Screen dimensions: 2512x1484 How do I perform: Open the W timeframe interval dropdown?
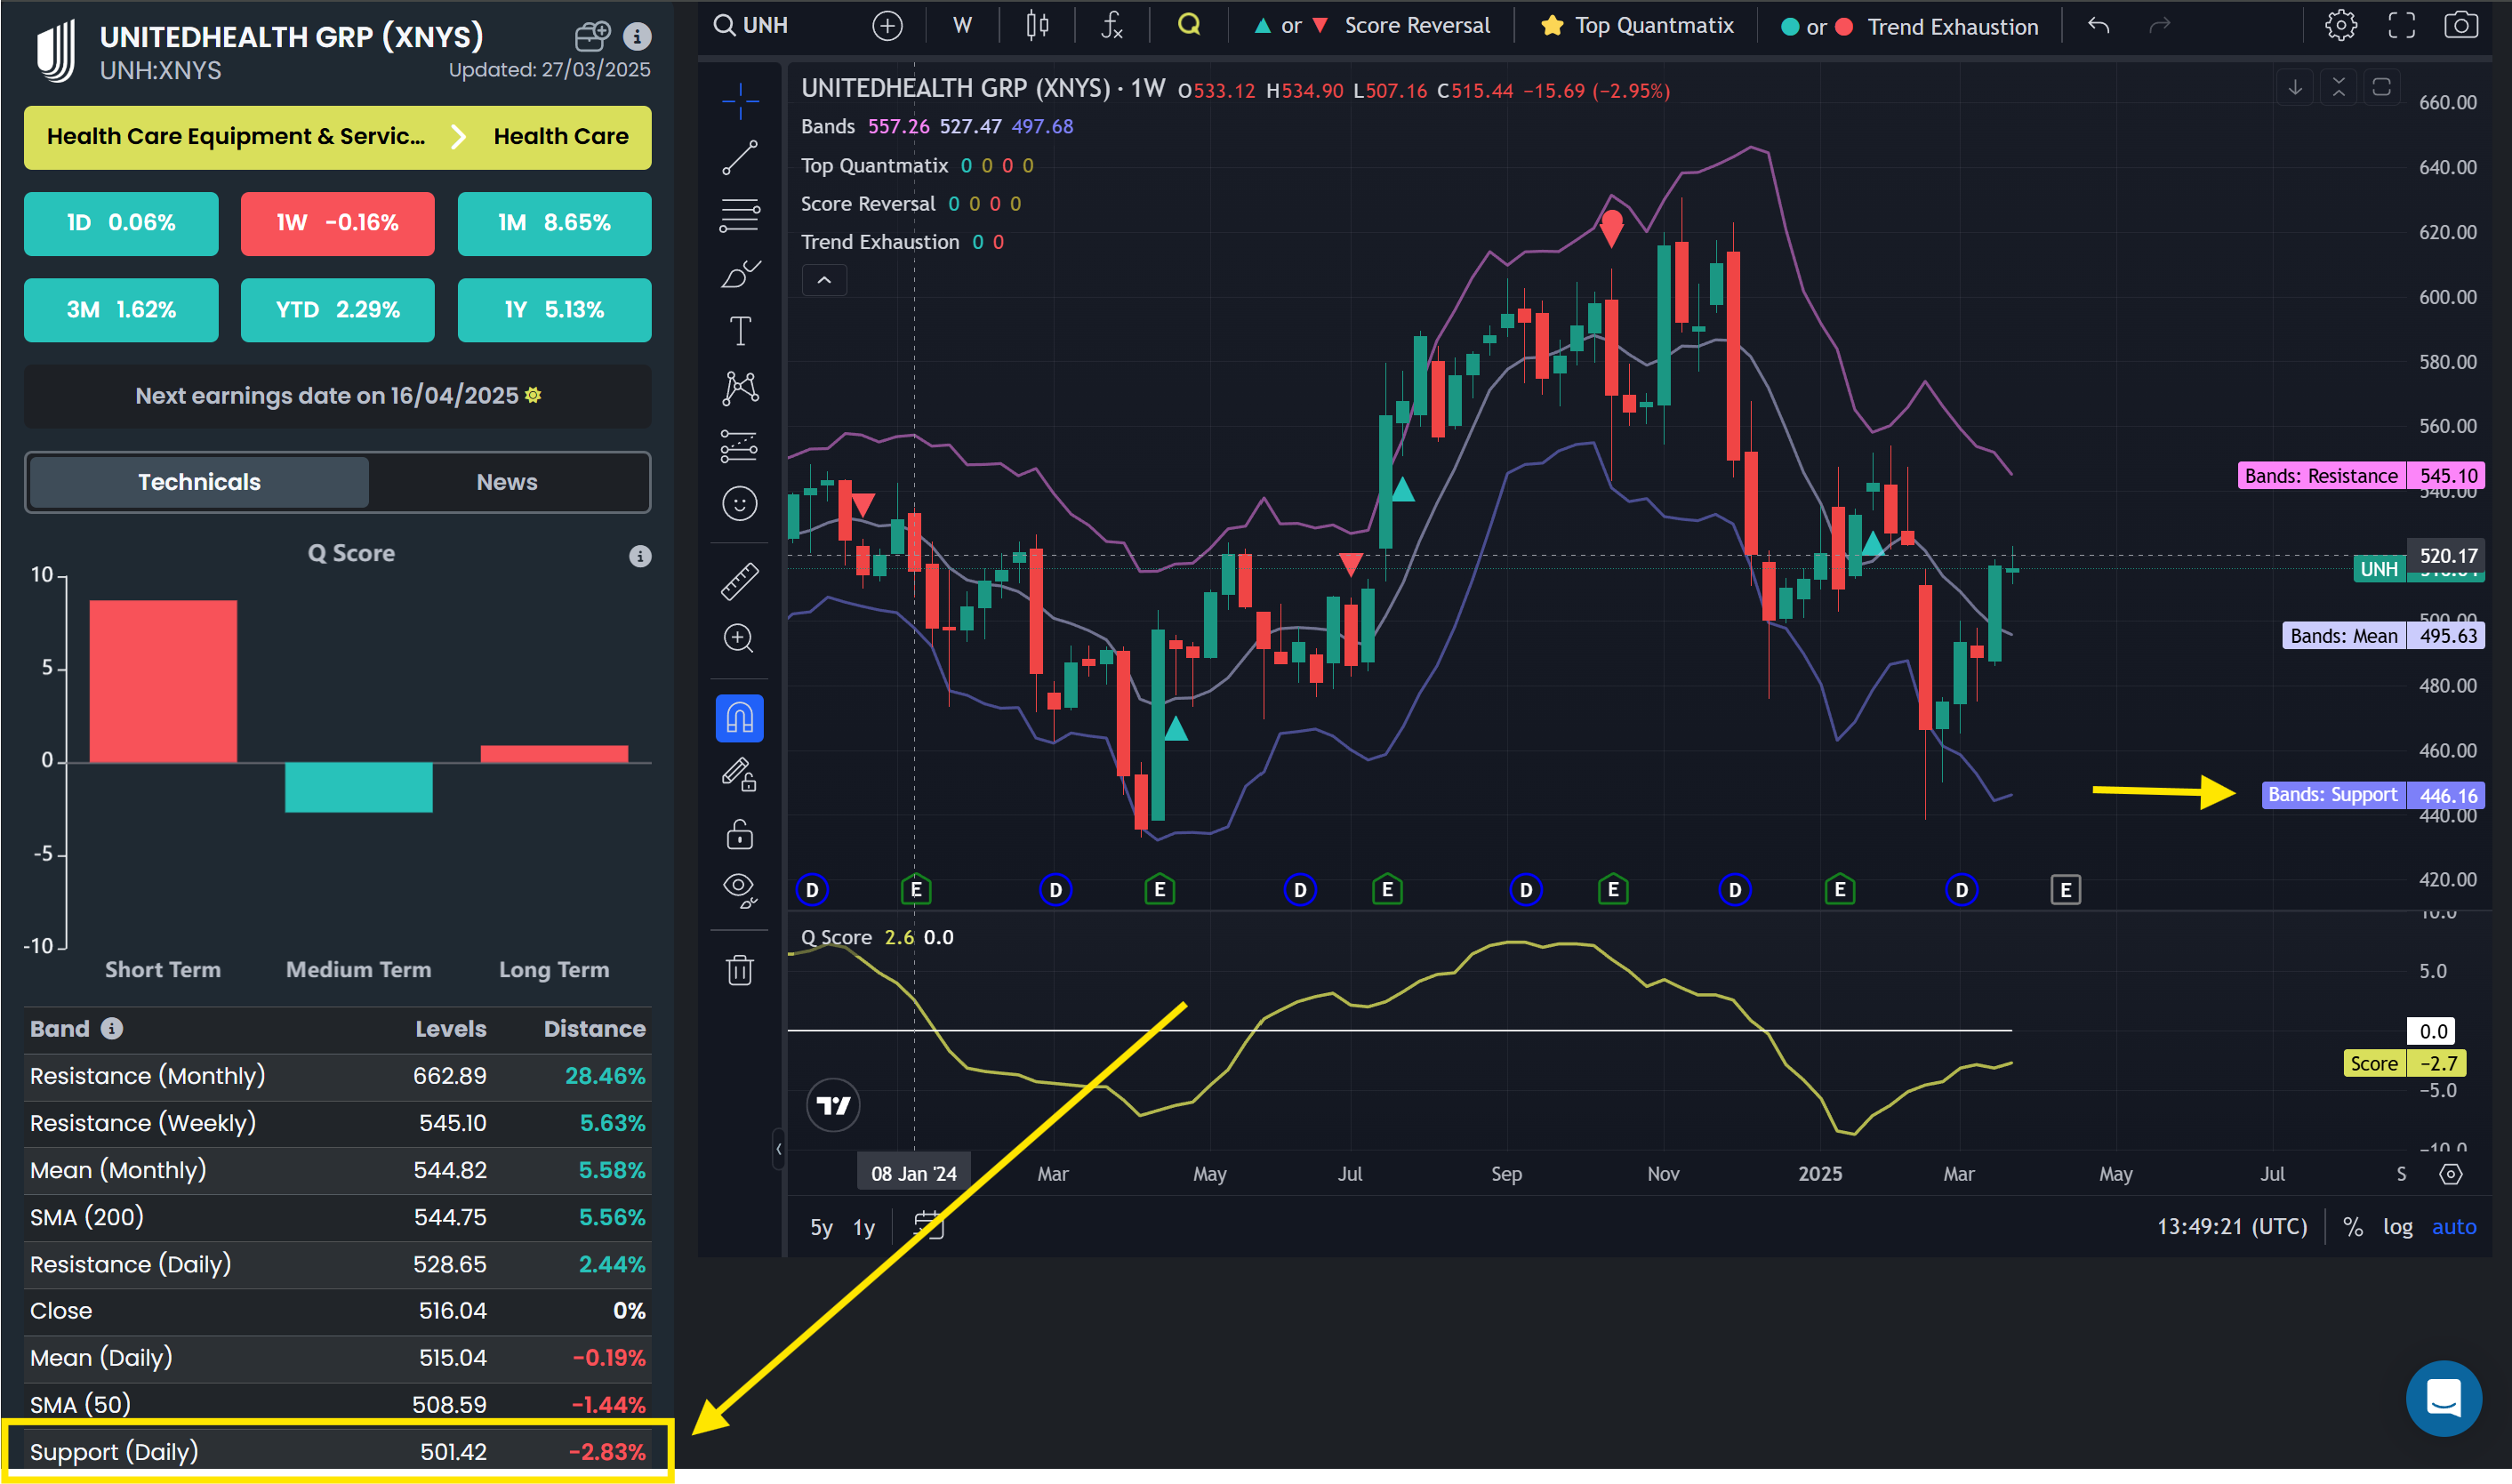point(962,25)
